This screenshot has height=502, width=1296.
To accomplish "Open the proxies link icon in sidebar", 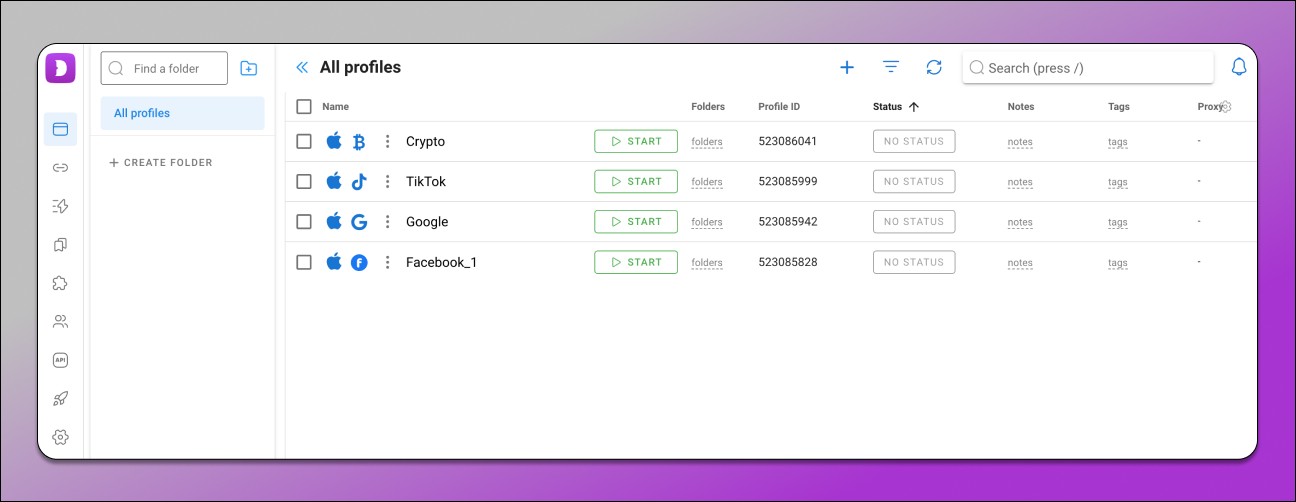I will coord(60,167).
